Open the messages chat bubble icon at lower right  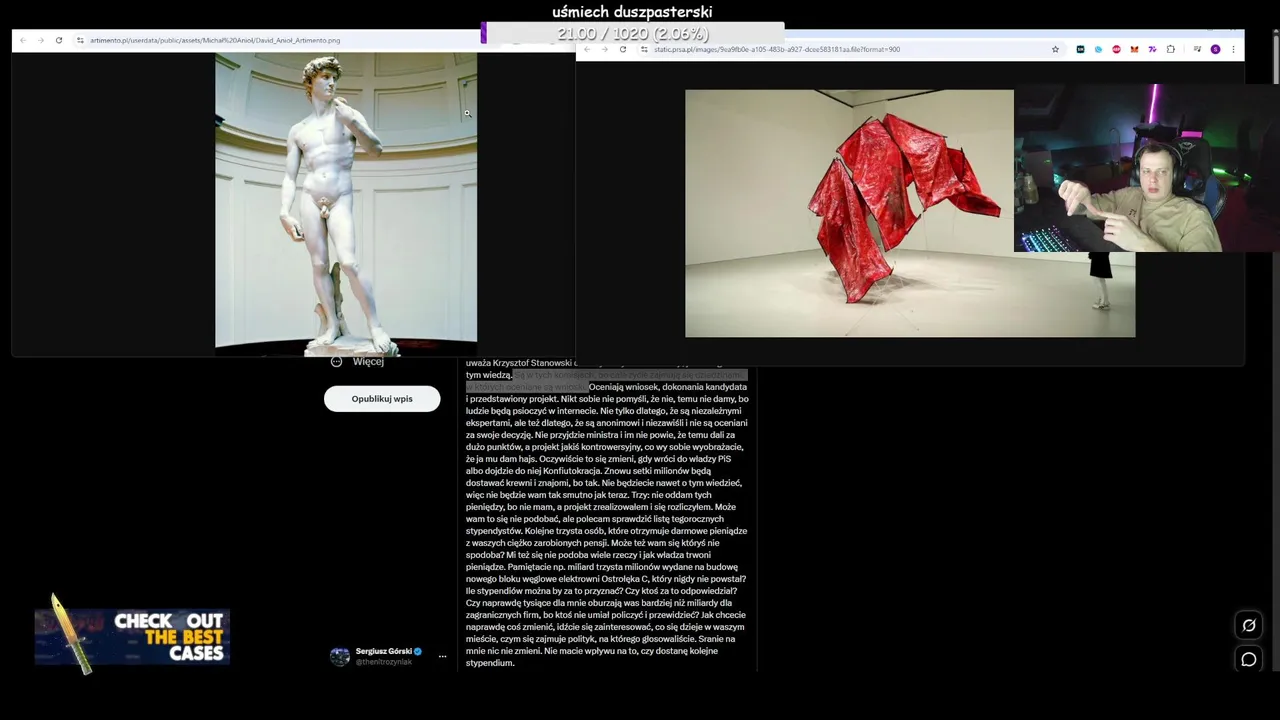1249,659
